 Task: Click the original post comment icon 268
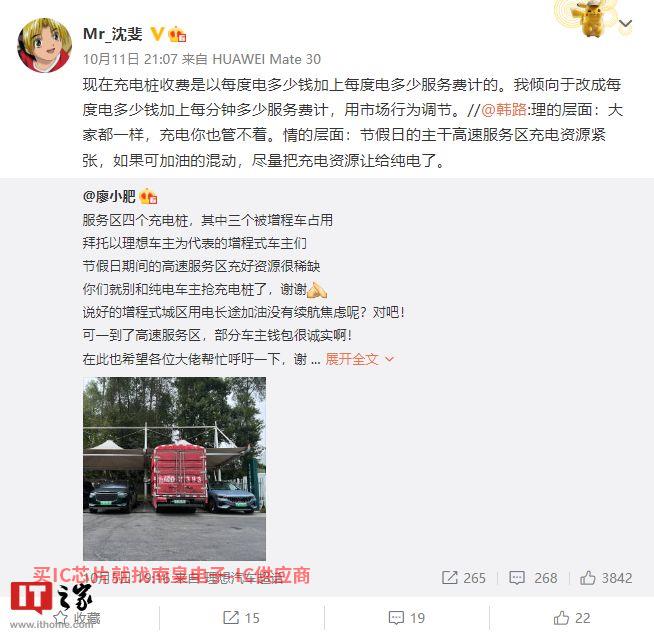point(533,578)
